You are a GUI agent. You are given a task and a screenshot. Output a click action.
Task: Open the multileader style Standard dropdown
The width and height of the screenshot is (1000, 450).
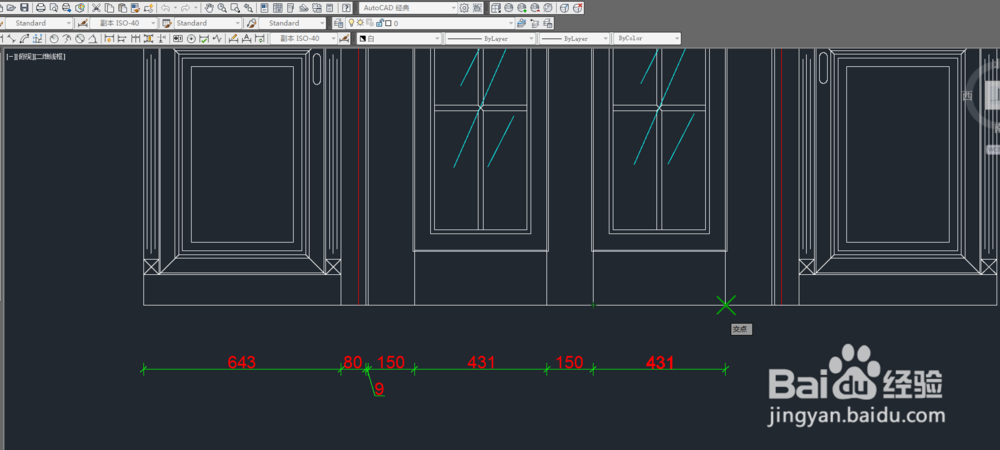point(292,23)
